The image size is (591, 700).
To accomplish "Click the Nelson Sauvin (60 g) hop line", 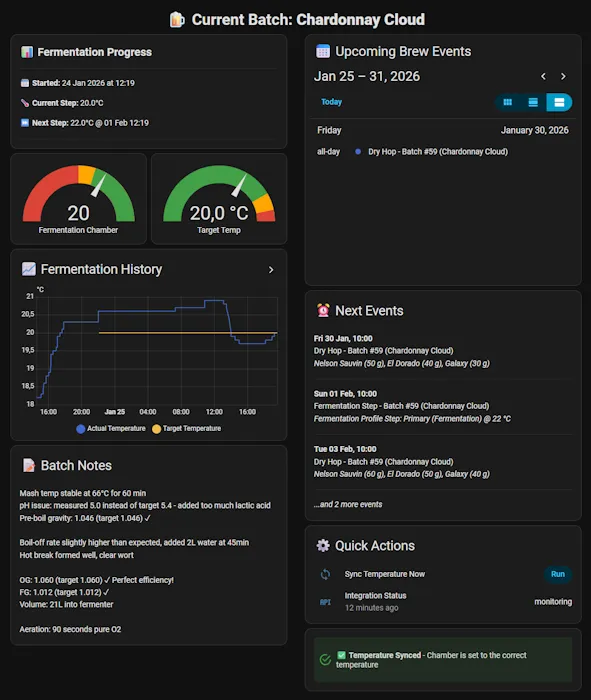I will 401,474.
